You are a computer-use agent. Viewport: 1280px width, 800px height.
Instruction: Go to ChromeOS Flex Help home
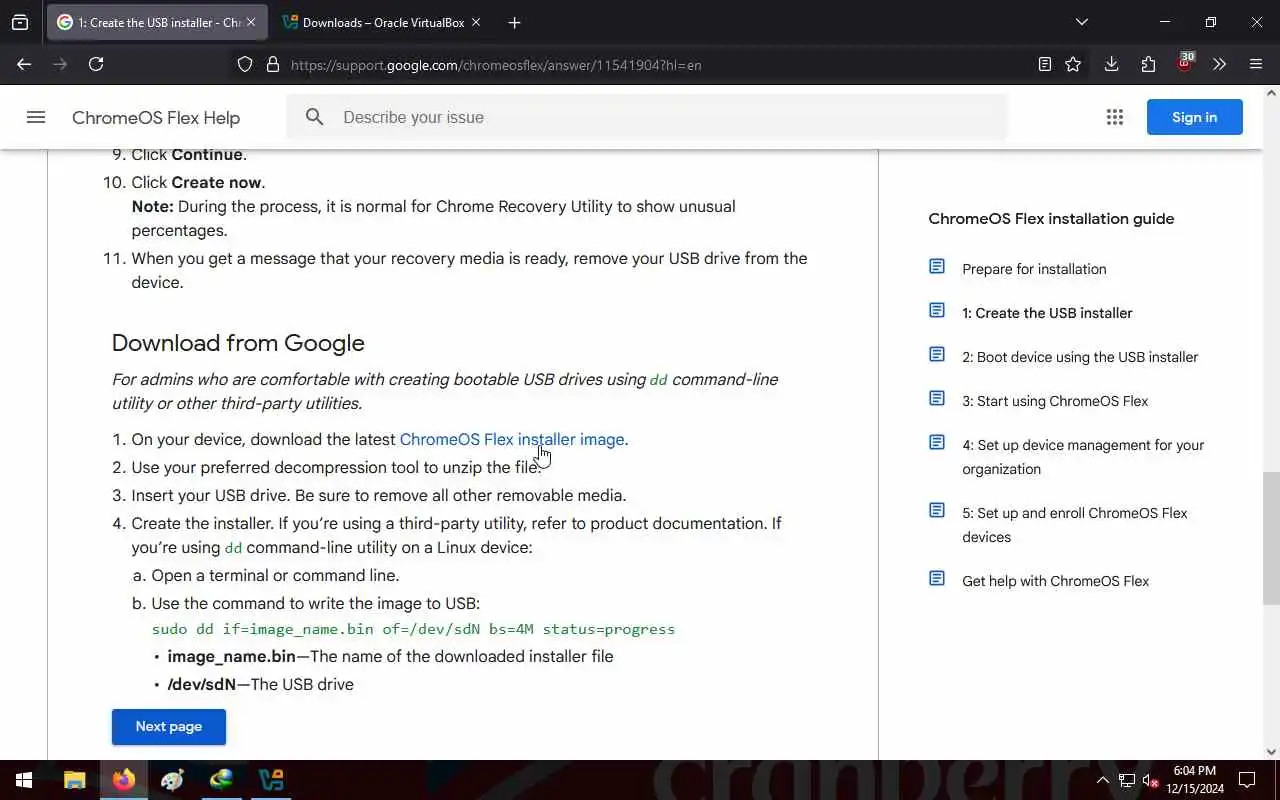tap(156, 118)
